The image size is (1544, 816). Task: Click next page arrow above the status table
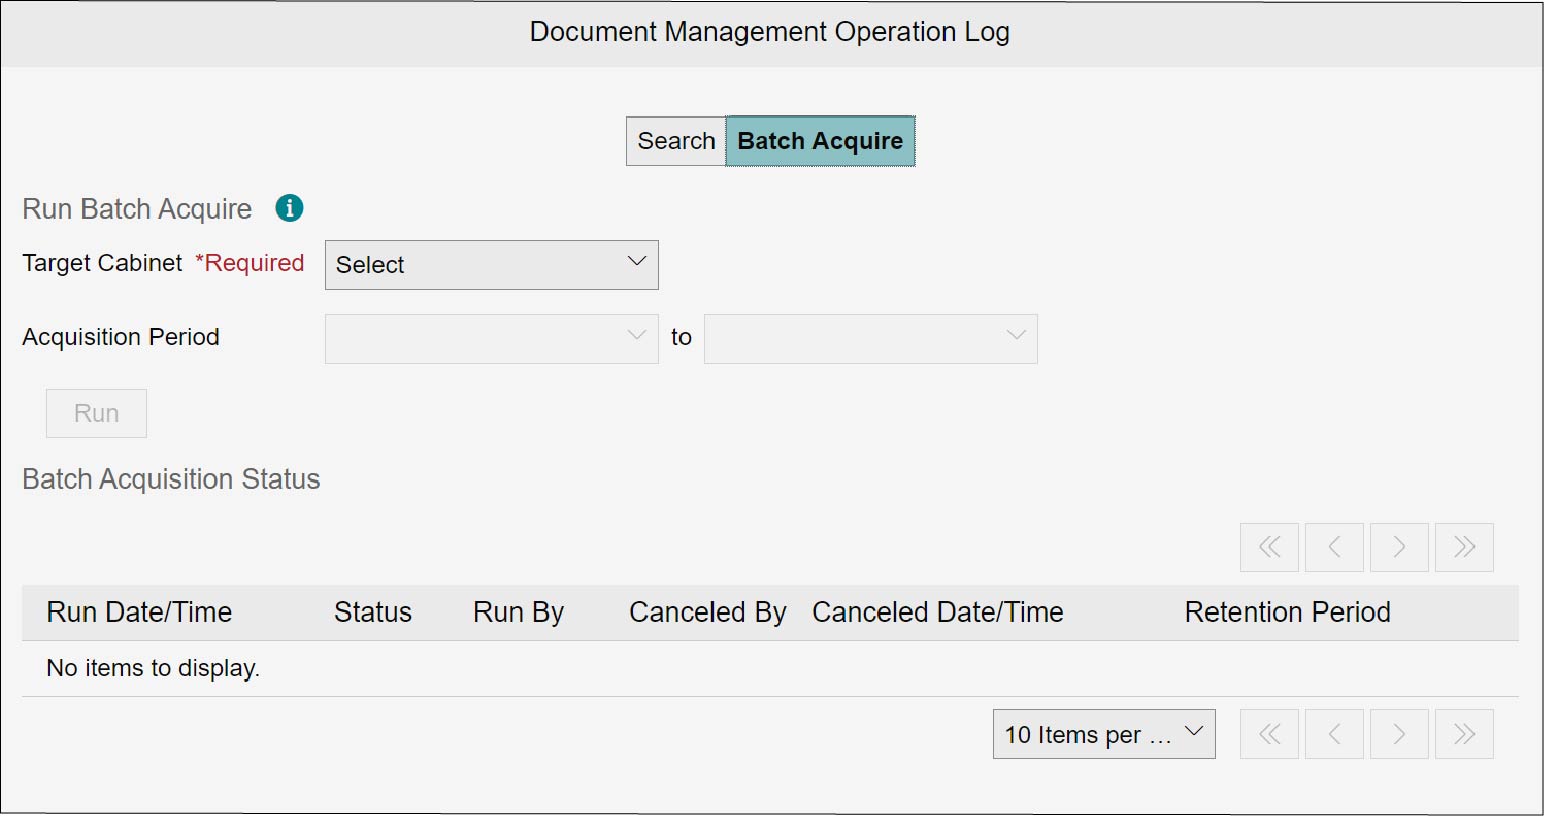coord(1399,547)
